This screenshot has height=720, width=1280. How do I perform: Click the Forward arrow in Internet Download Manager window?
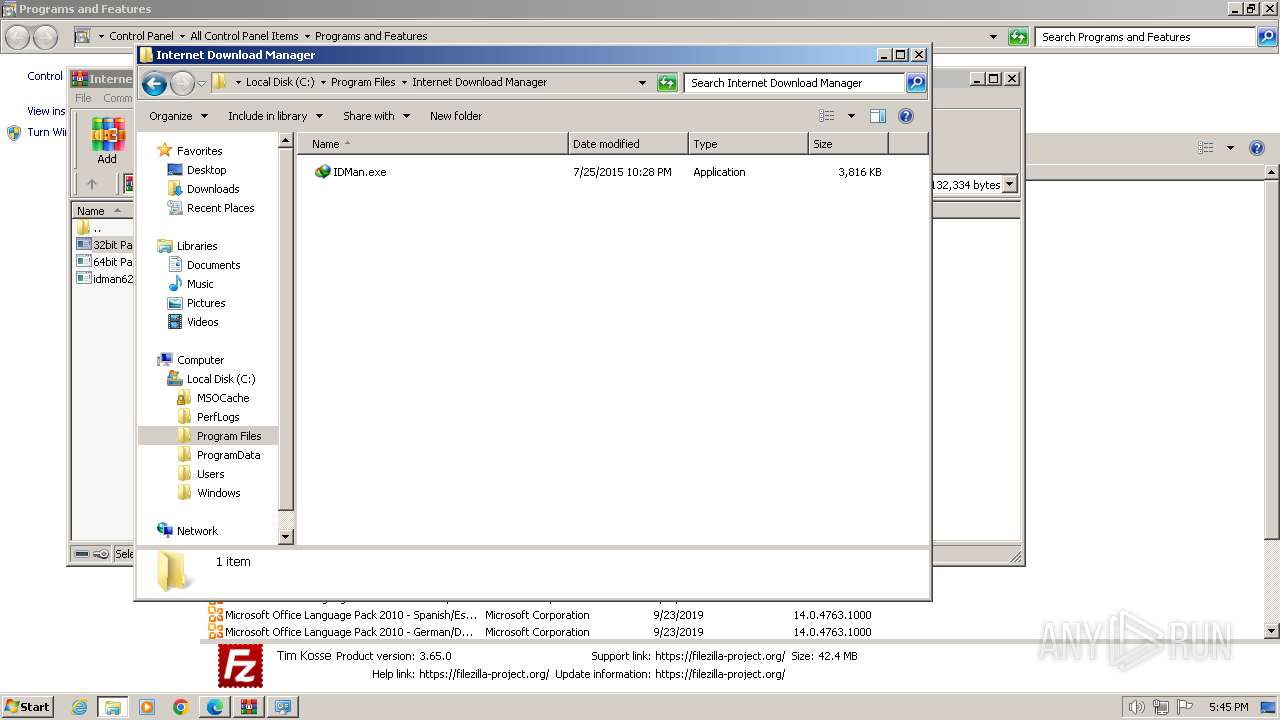pos(182,83)
